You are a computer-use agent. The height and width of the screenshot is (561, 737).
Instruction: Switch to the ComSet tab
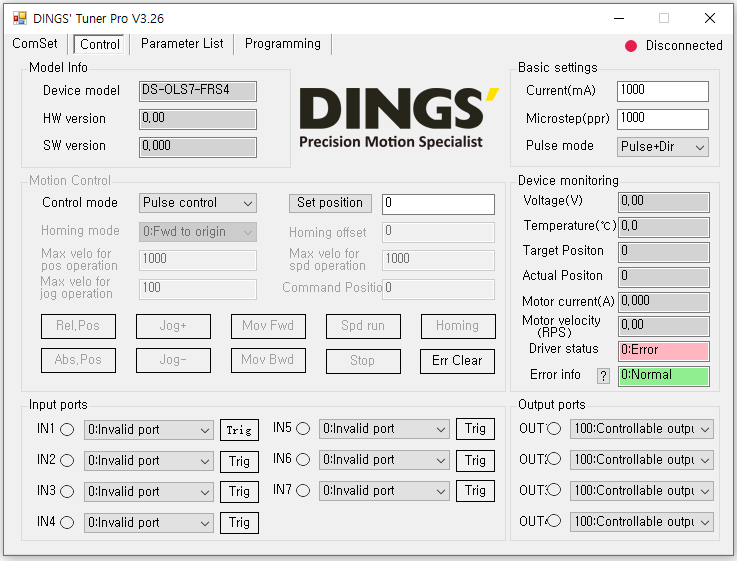point(35,44)
